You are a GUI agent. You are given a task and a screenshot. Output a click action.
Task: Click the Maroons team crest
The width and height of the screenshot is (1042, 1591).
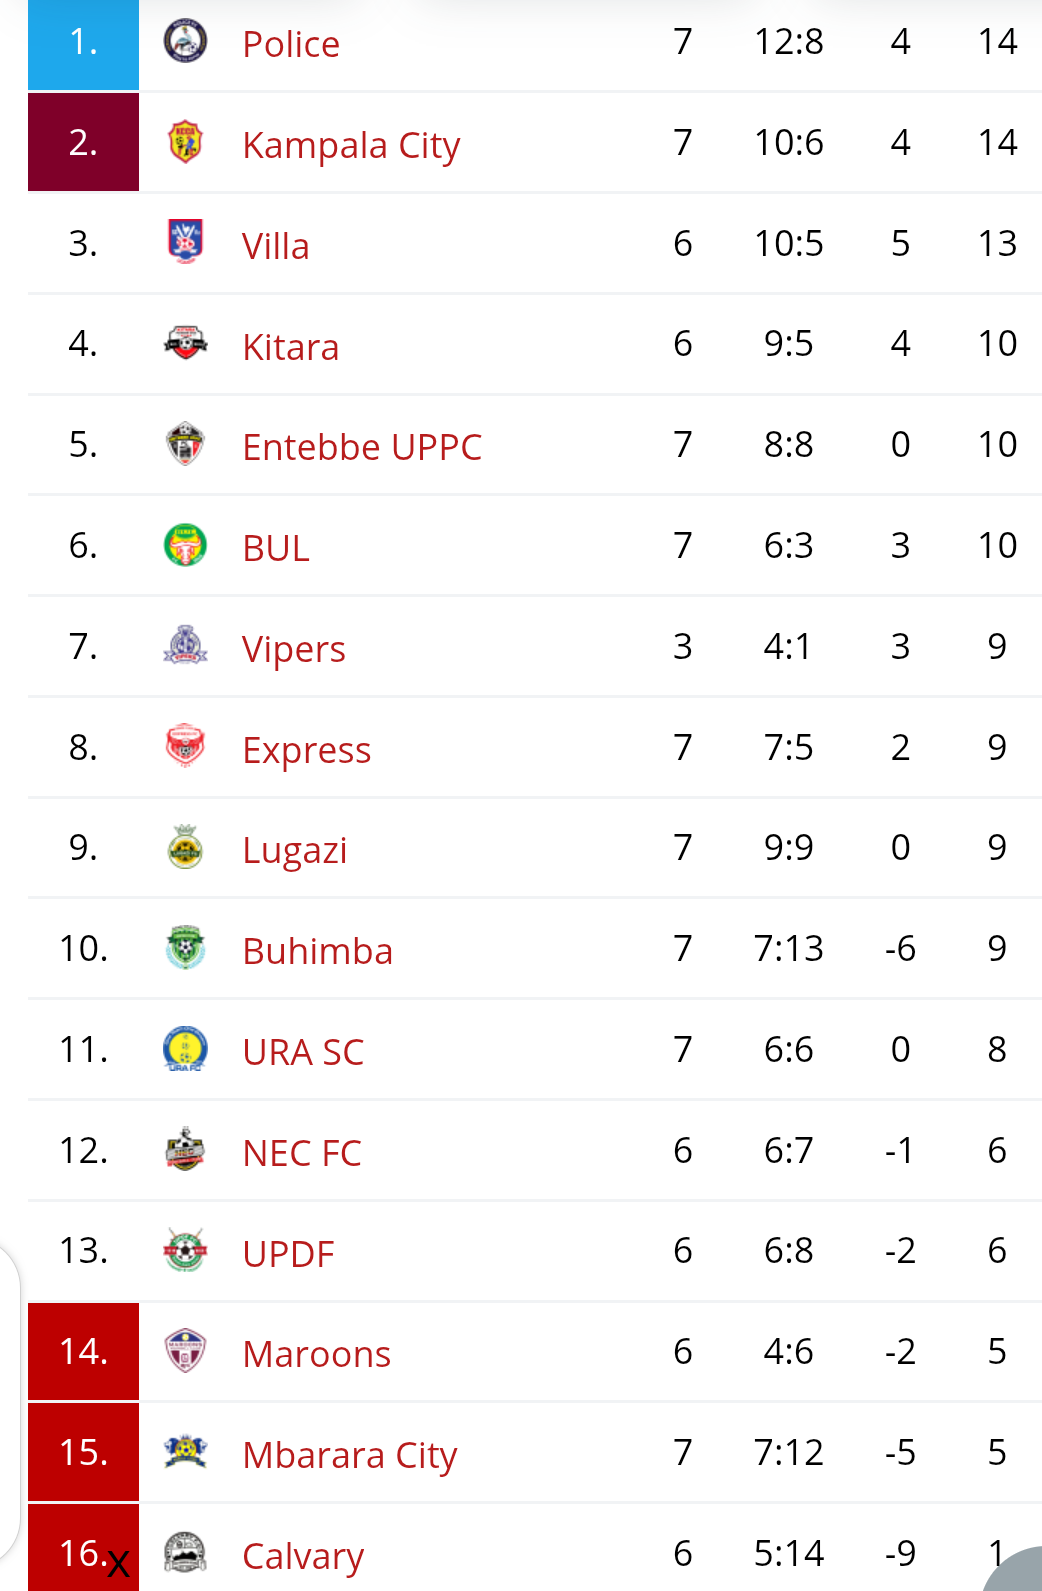point(184,1351)
